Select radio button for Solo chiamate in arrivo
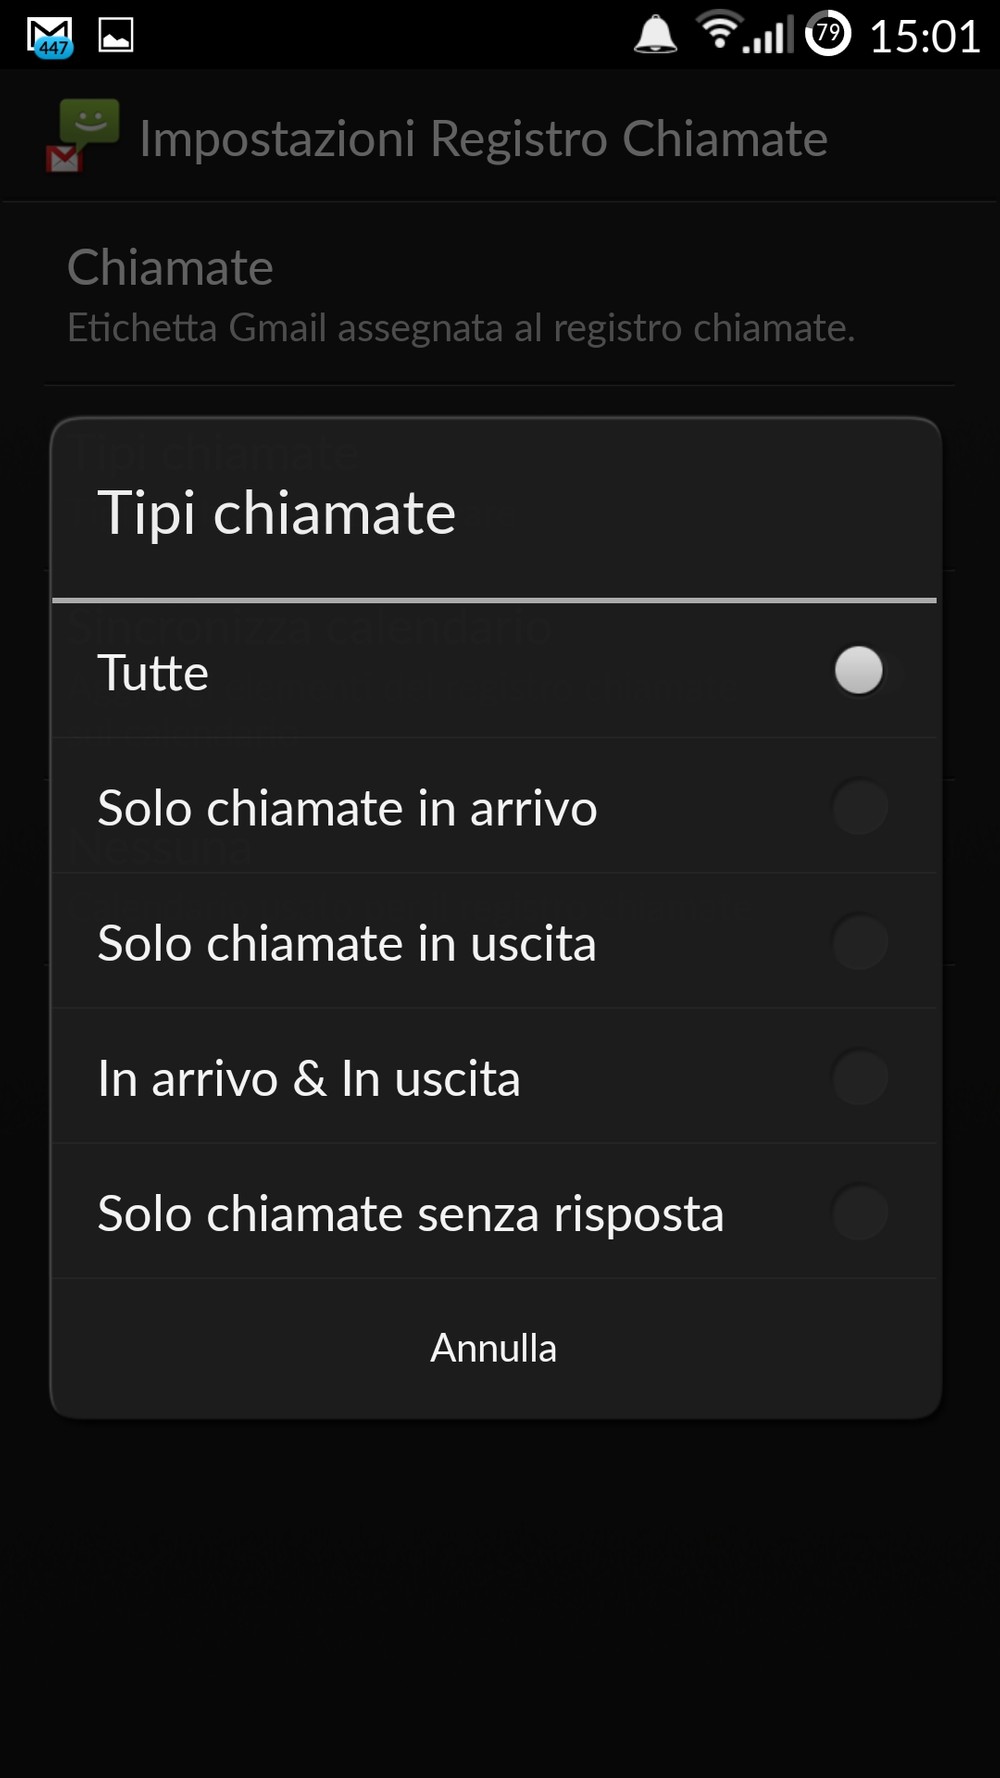The height and width of the screenshot is (1778, 1000). [859, 807]
